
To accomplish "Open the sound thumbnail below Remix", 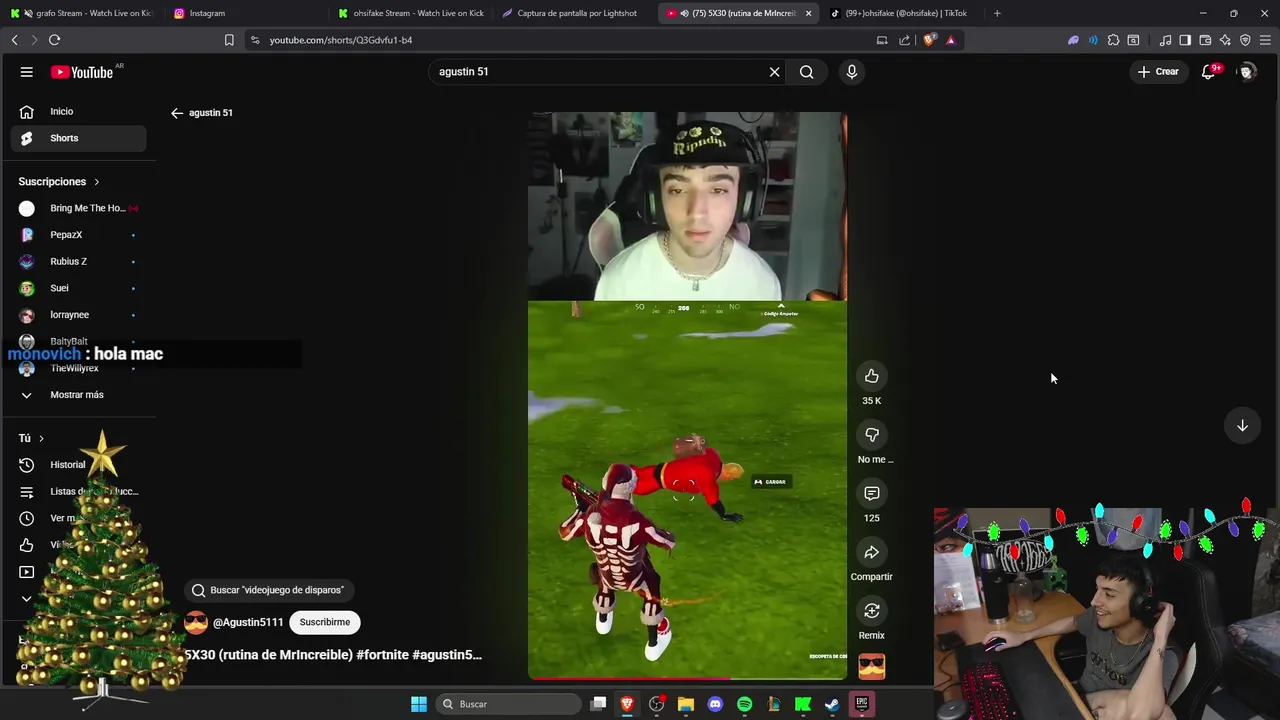I will pyautogui.click(x=872, y=666).
